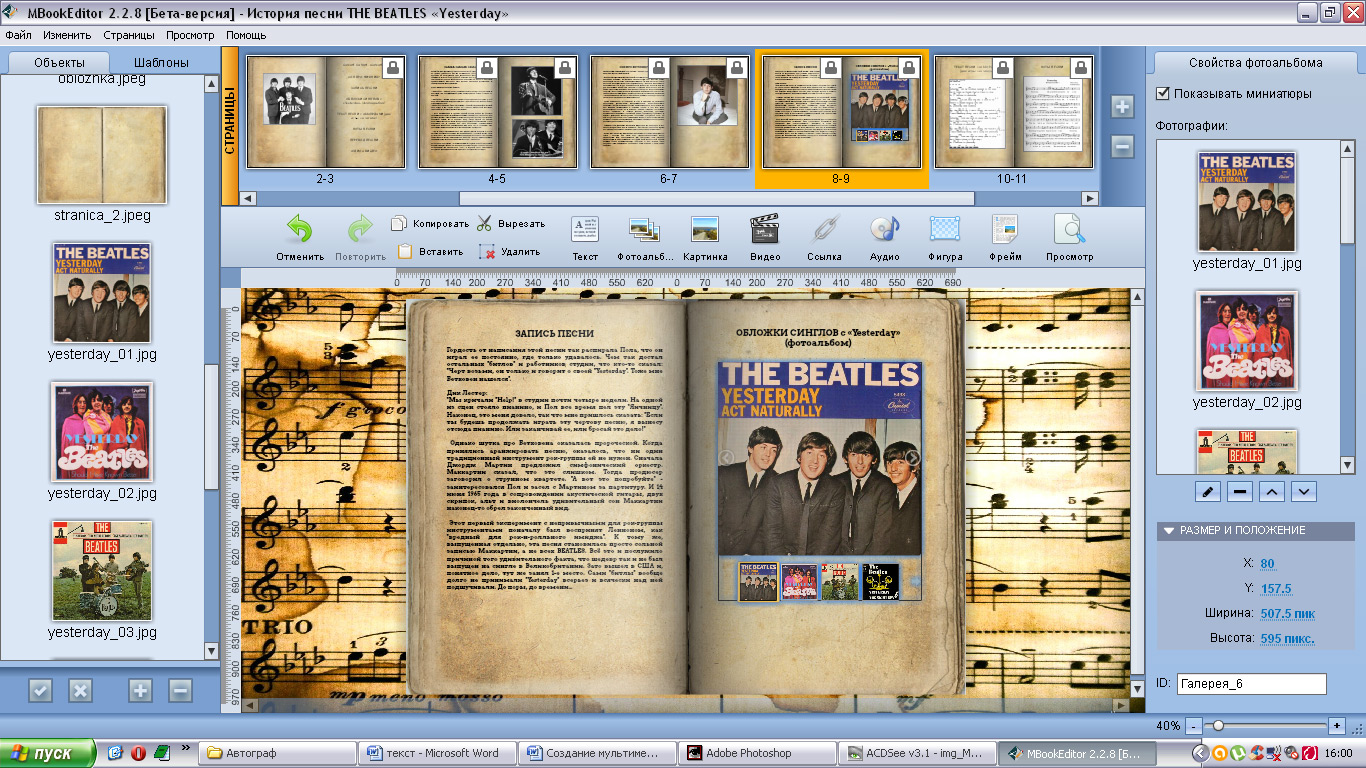This screenshot has width=1366, height=768.
Task: Change the Высота value 595
Action: pos(1287,638)
